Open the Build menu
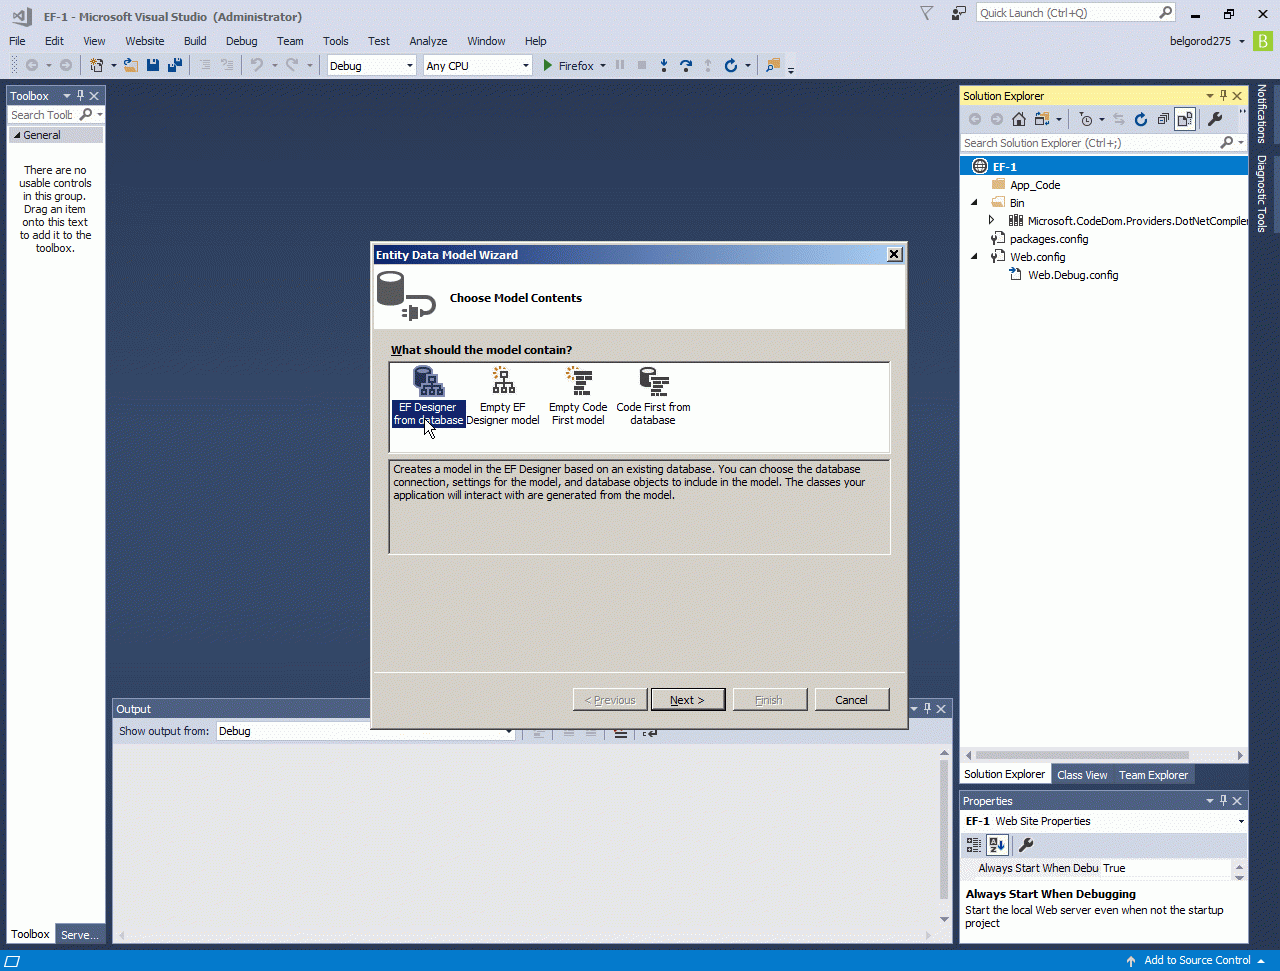 (x=195, y=41)
